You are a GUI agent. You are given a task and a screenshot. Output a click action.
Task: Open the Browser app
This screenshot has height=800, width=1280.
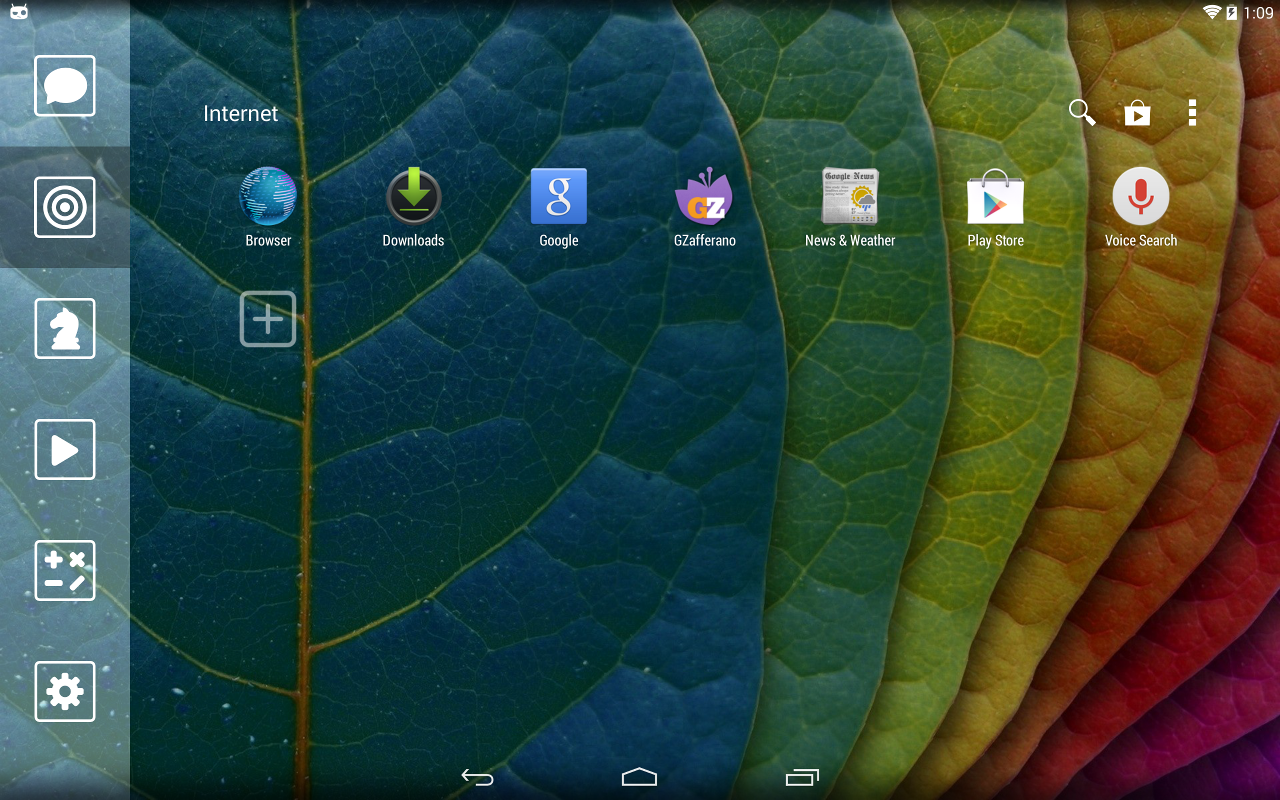tap(267, 196)
